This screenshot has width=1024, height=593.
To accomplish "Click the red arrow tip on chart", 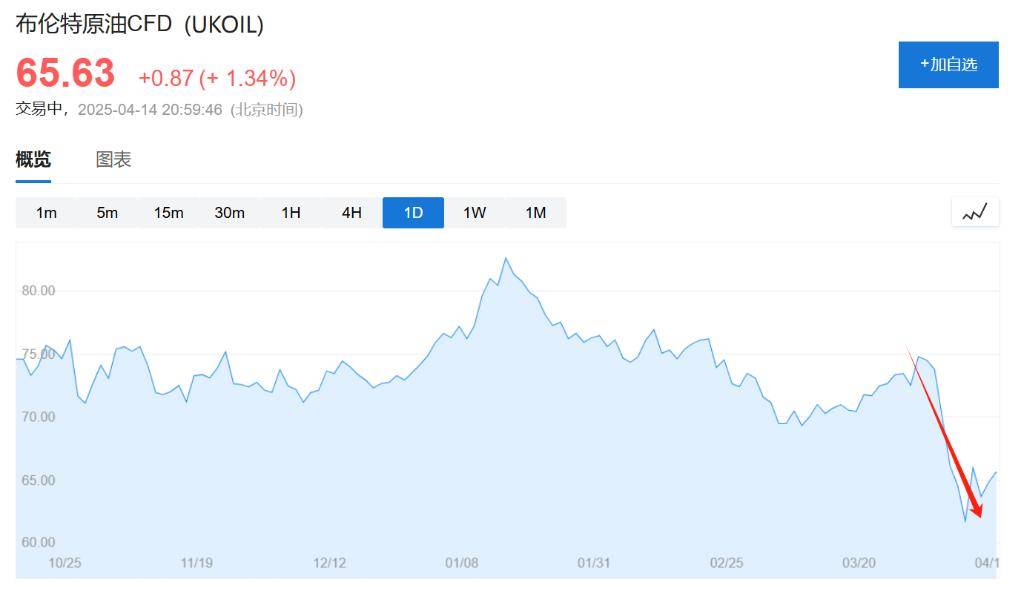I will coord(978,515).
